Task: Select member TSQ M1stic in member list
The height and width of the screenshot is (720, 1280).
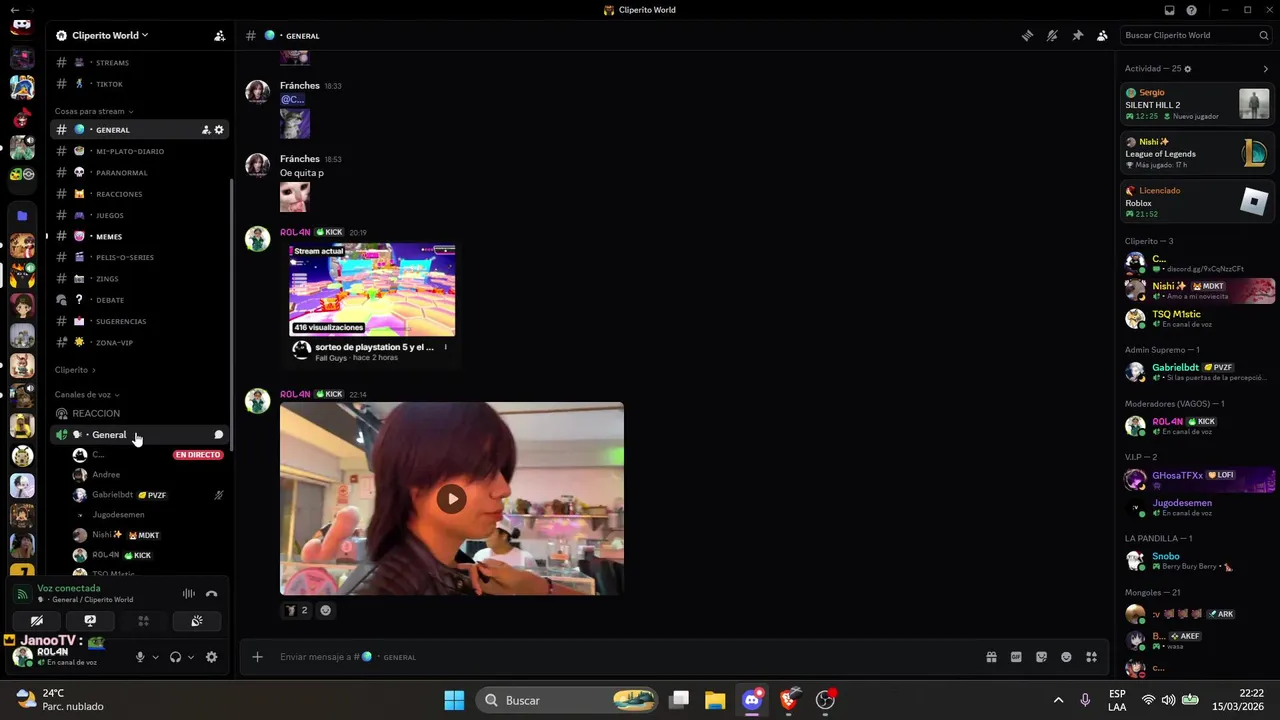Action: 1197,318
